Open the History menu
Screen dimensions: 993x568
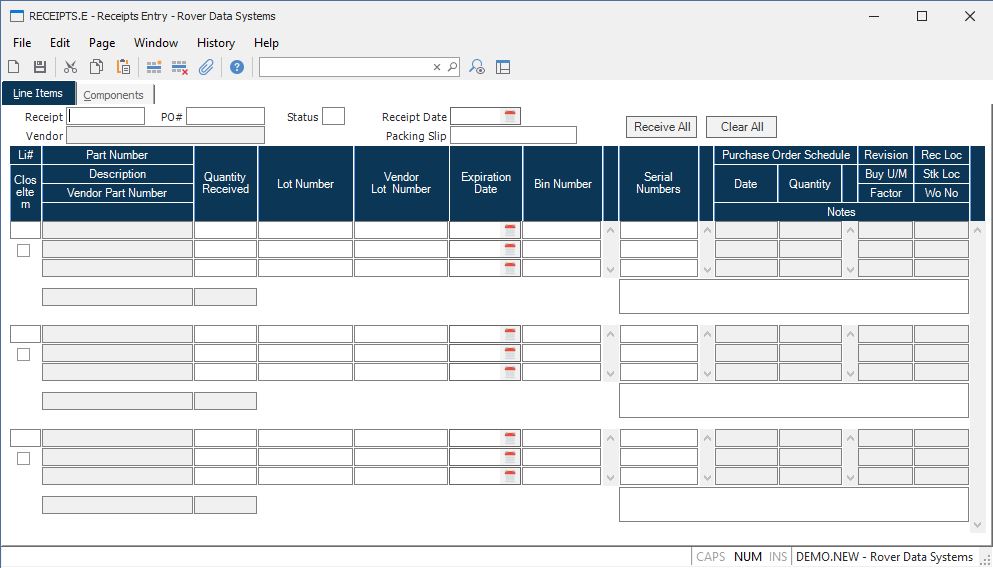(215, 43)
